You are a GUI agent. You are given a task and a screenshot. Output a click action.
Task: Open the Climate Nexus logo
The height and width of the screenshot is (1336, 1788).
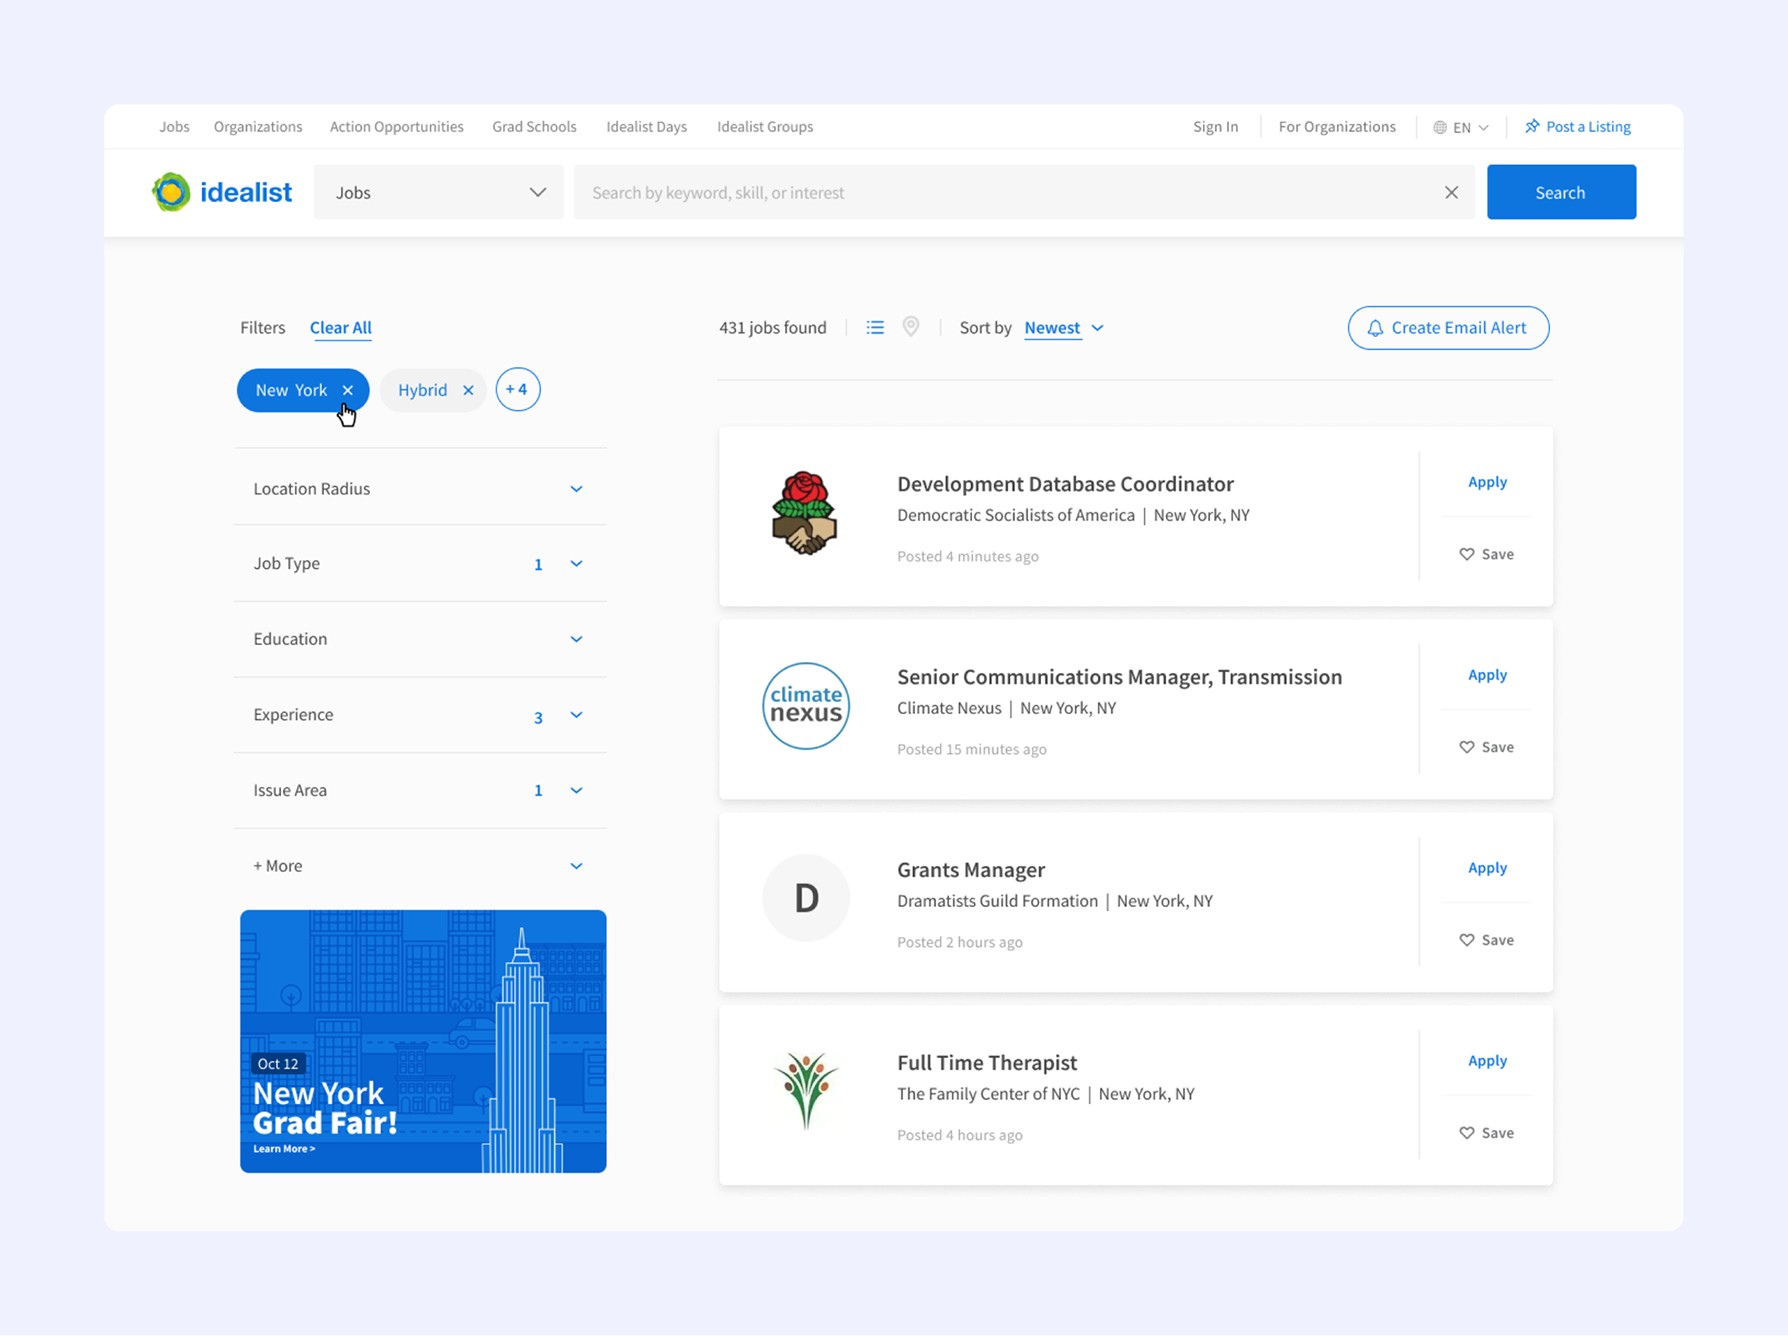tap(806, 706)
